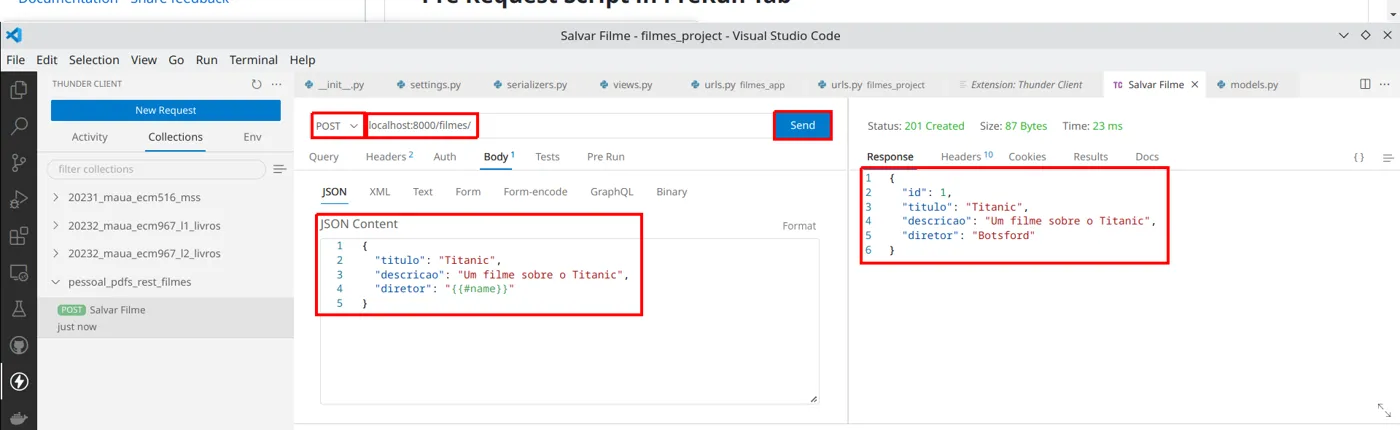1400x430 pixels.
Task: Open the response Results tab
Action: (1090, 157)
